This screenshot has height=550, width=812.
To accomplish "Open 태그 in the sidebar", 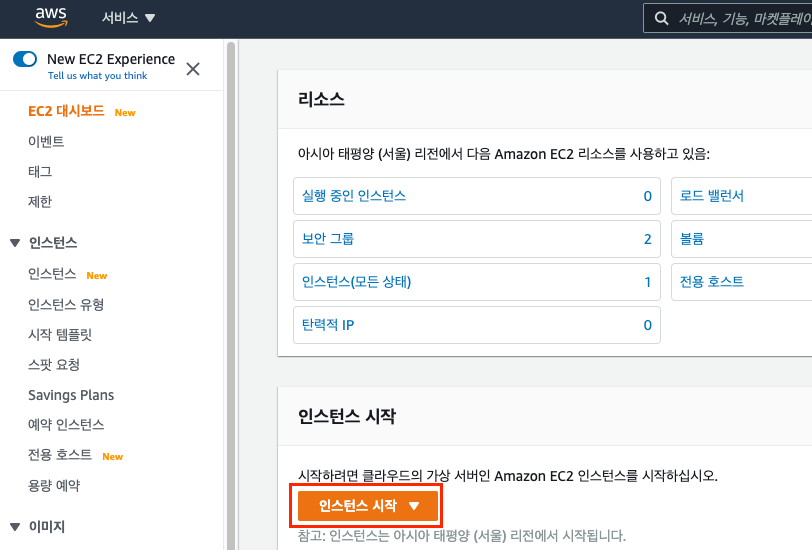I will coord(40,171).
